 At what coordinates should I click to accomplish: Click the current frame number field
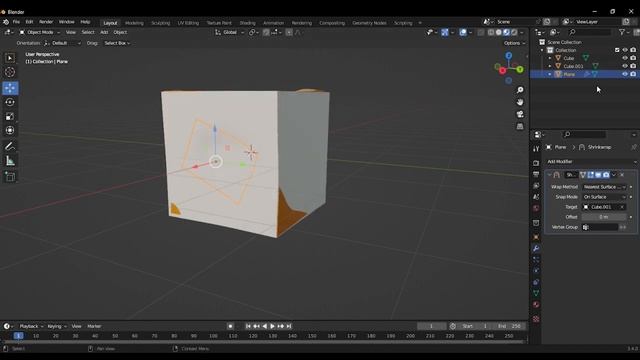coord(431,326)
